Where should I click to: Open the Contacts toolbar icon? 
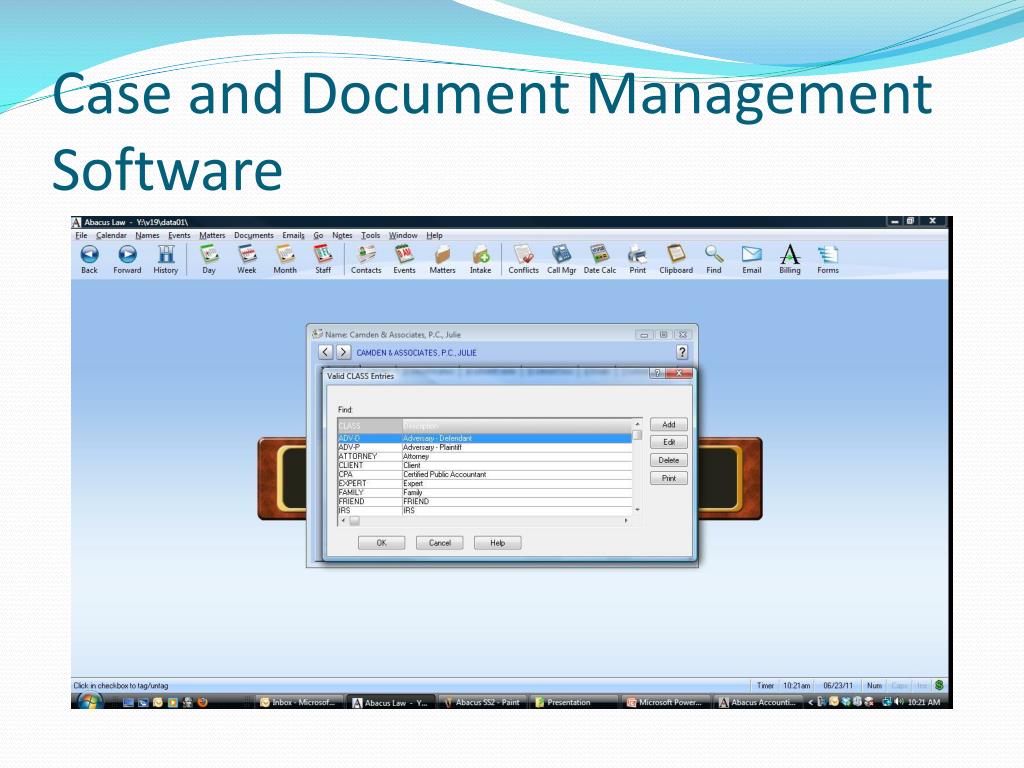pyautogui.click(x=366, y=259)
